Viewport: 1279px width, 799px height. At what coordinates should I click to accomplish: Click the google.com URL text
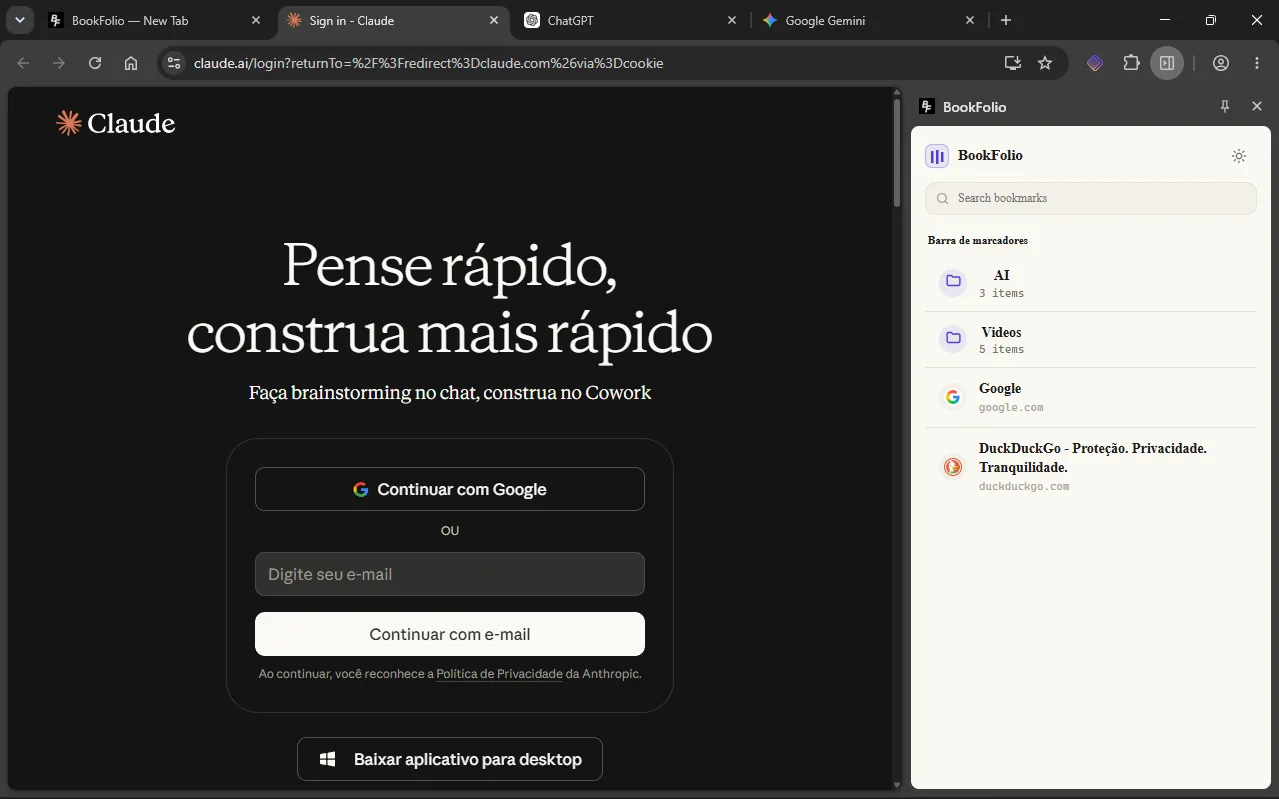pyautogui.click(x=1011, y=408)
